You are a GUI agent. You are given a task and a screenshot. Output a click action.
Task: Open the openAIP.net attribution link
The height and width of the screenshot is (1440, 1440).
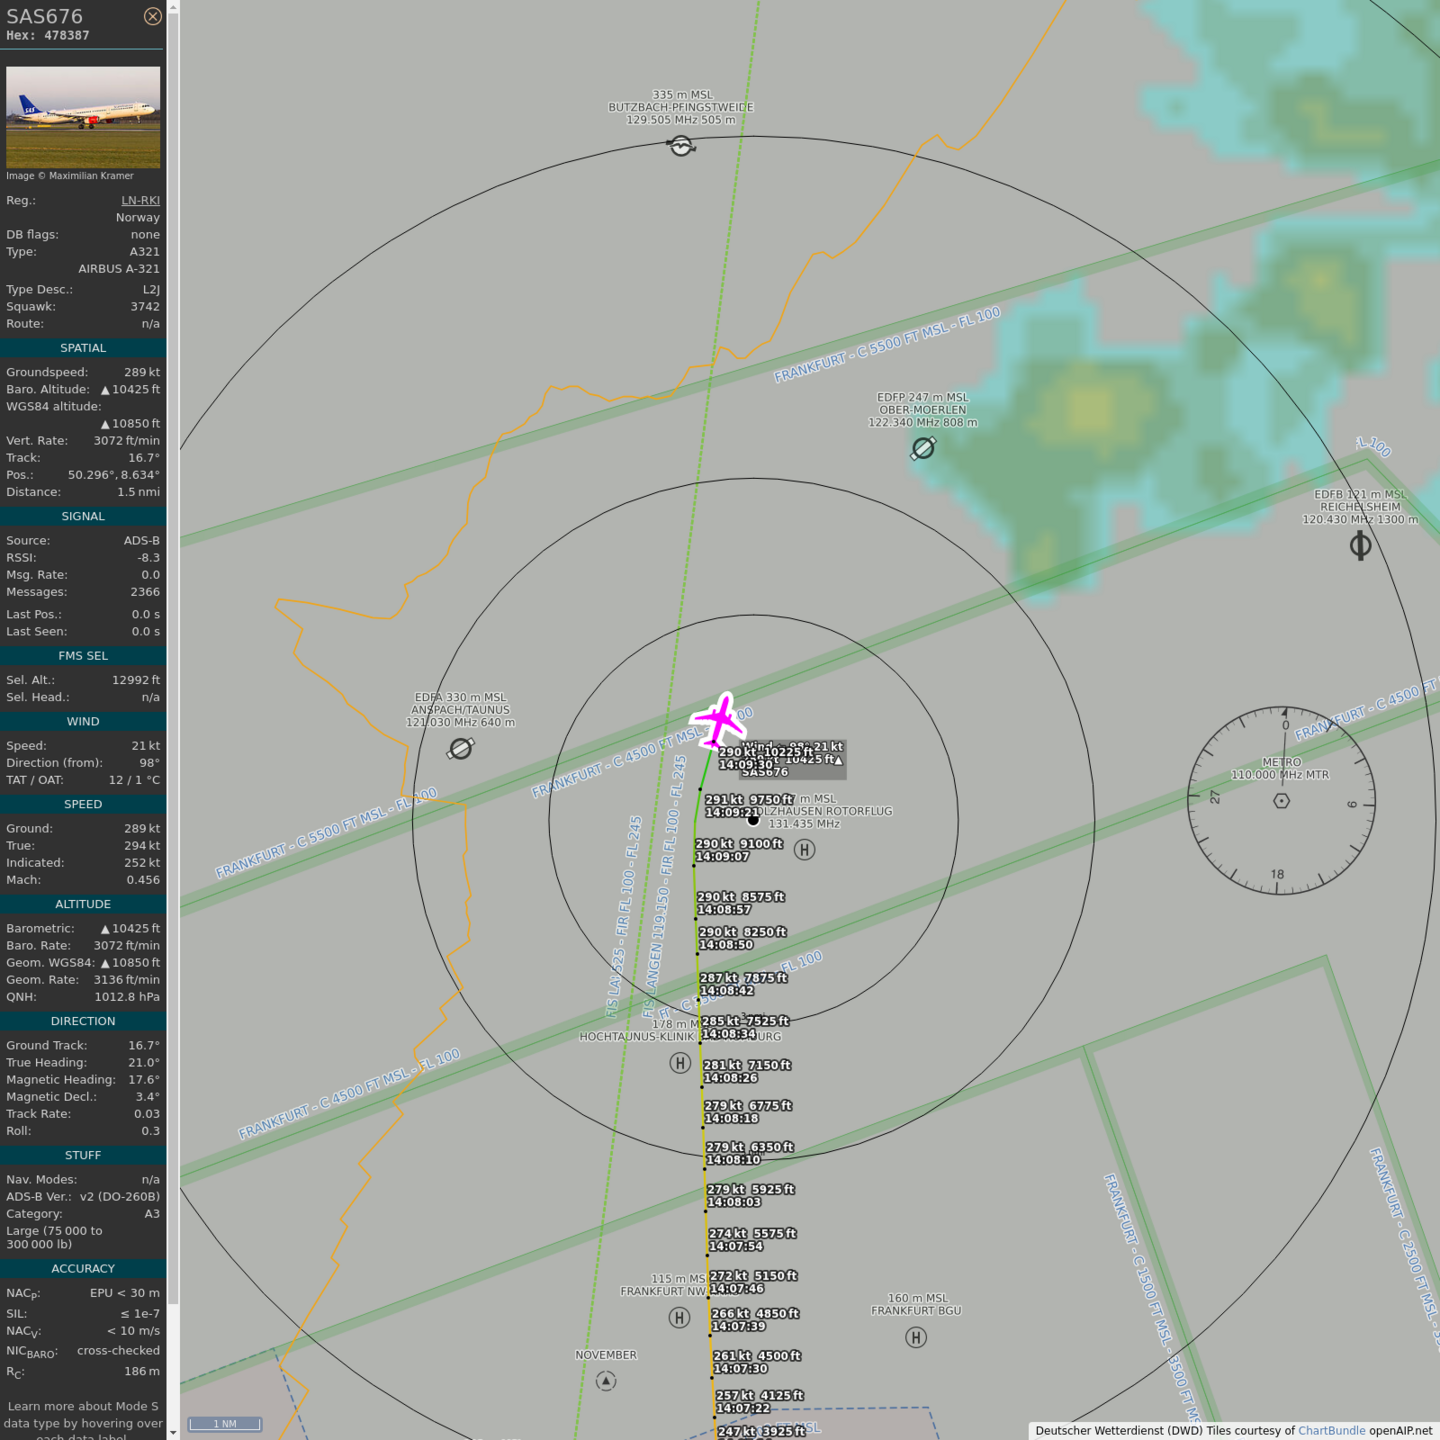1400,1430
